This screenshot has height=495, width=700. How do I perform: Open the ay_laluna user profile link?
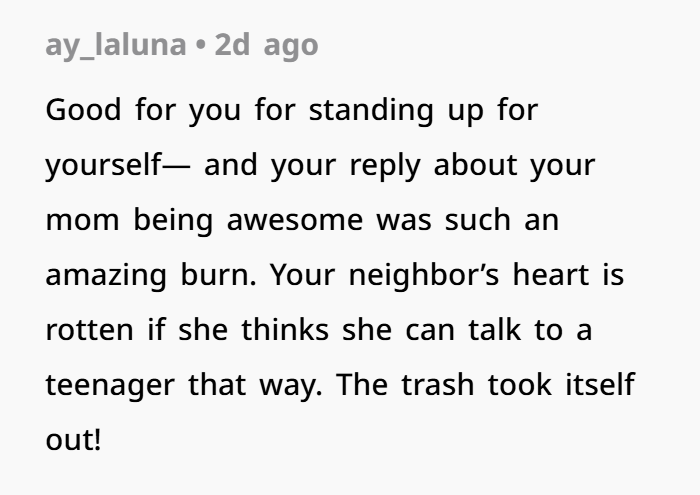[116, 46]
